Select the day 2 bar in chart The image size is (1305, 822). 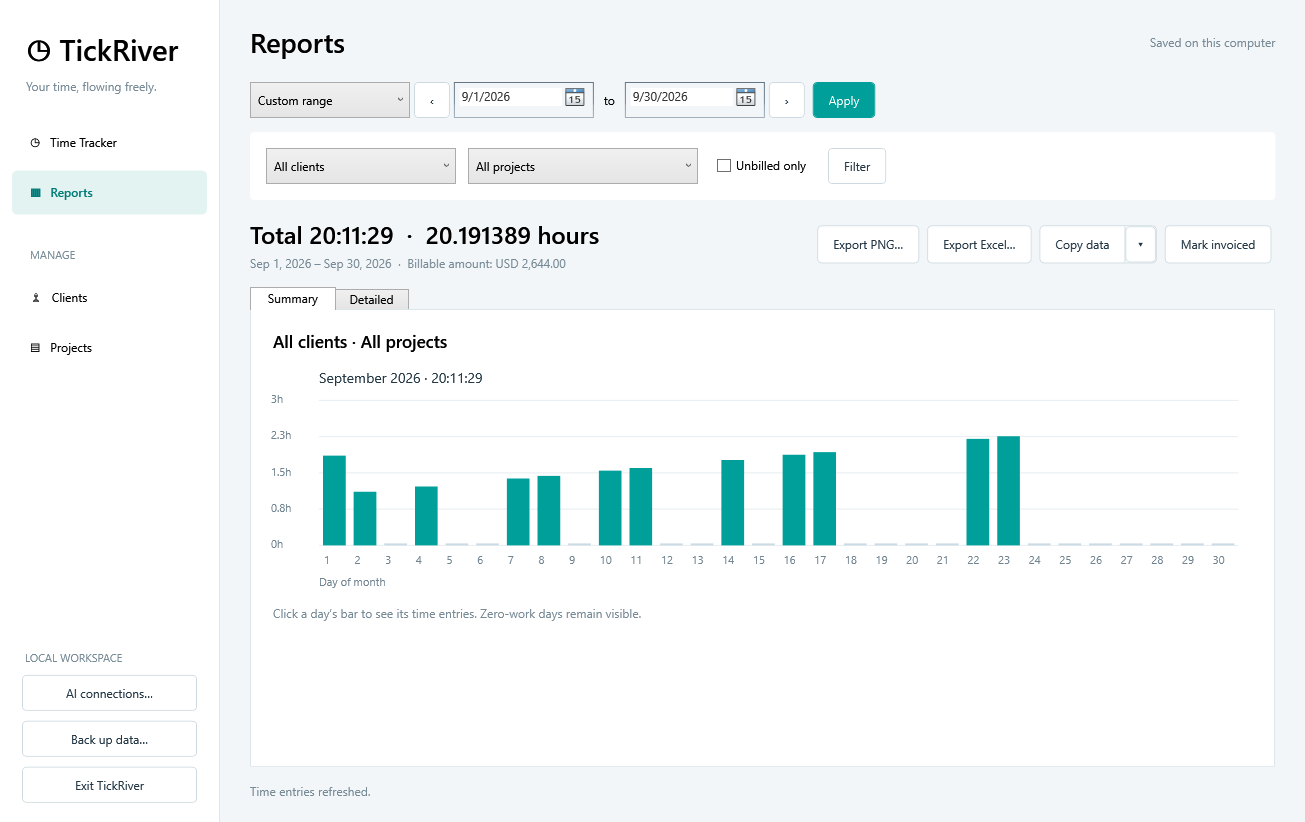click(365, 518)
